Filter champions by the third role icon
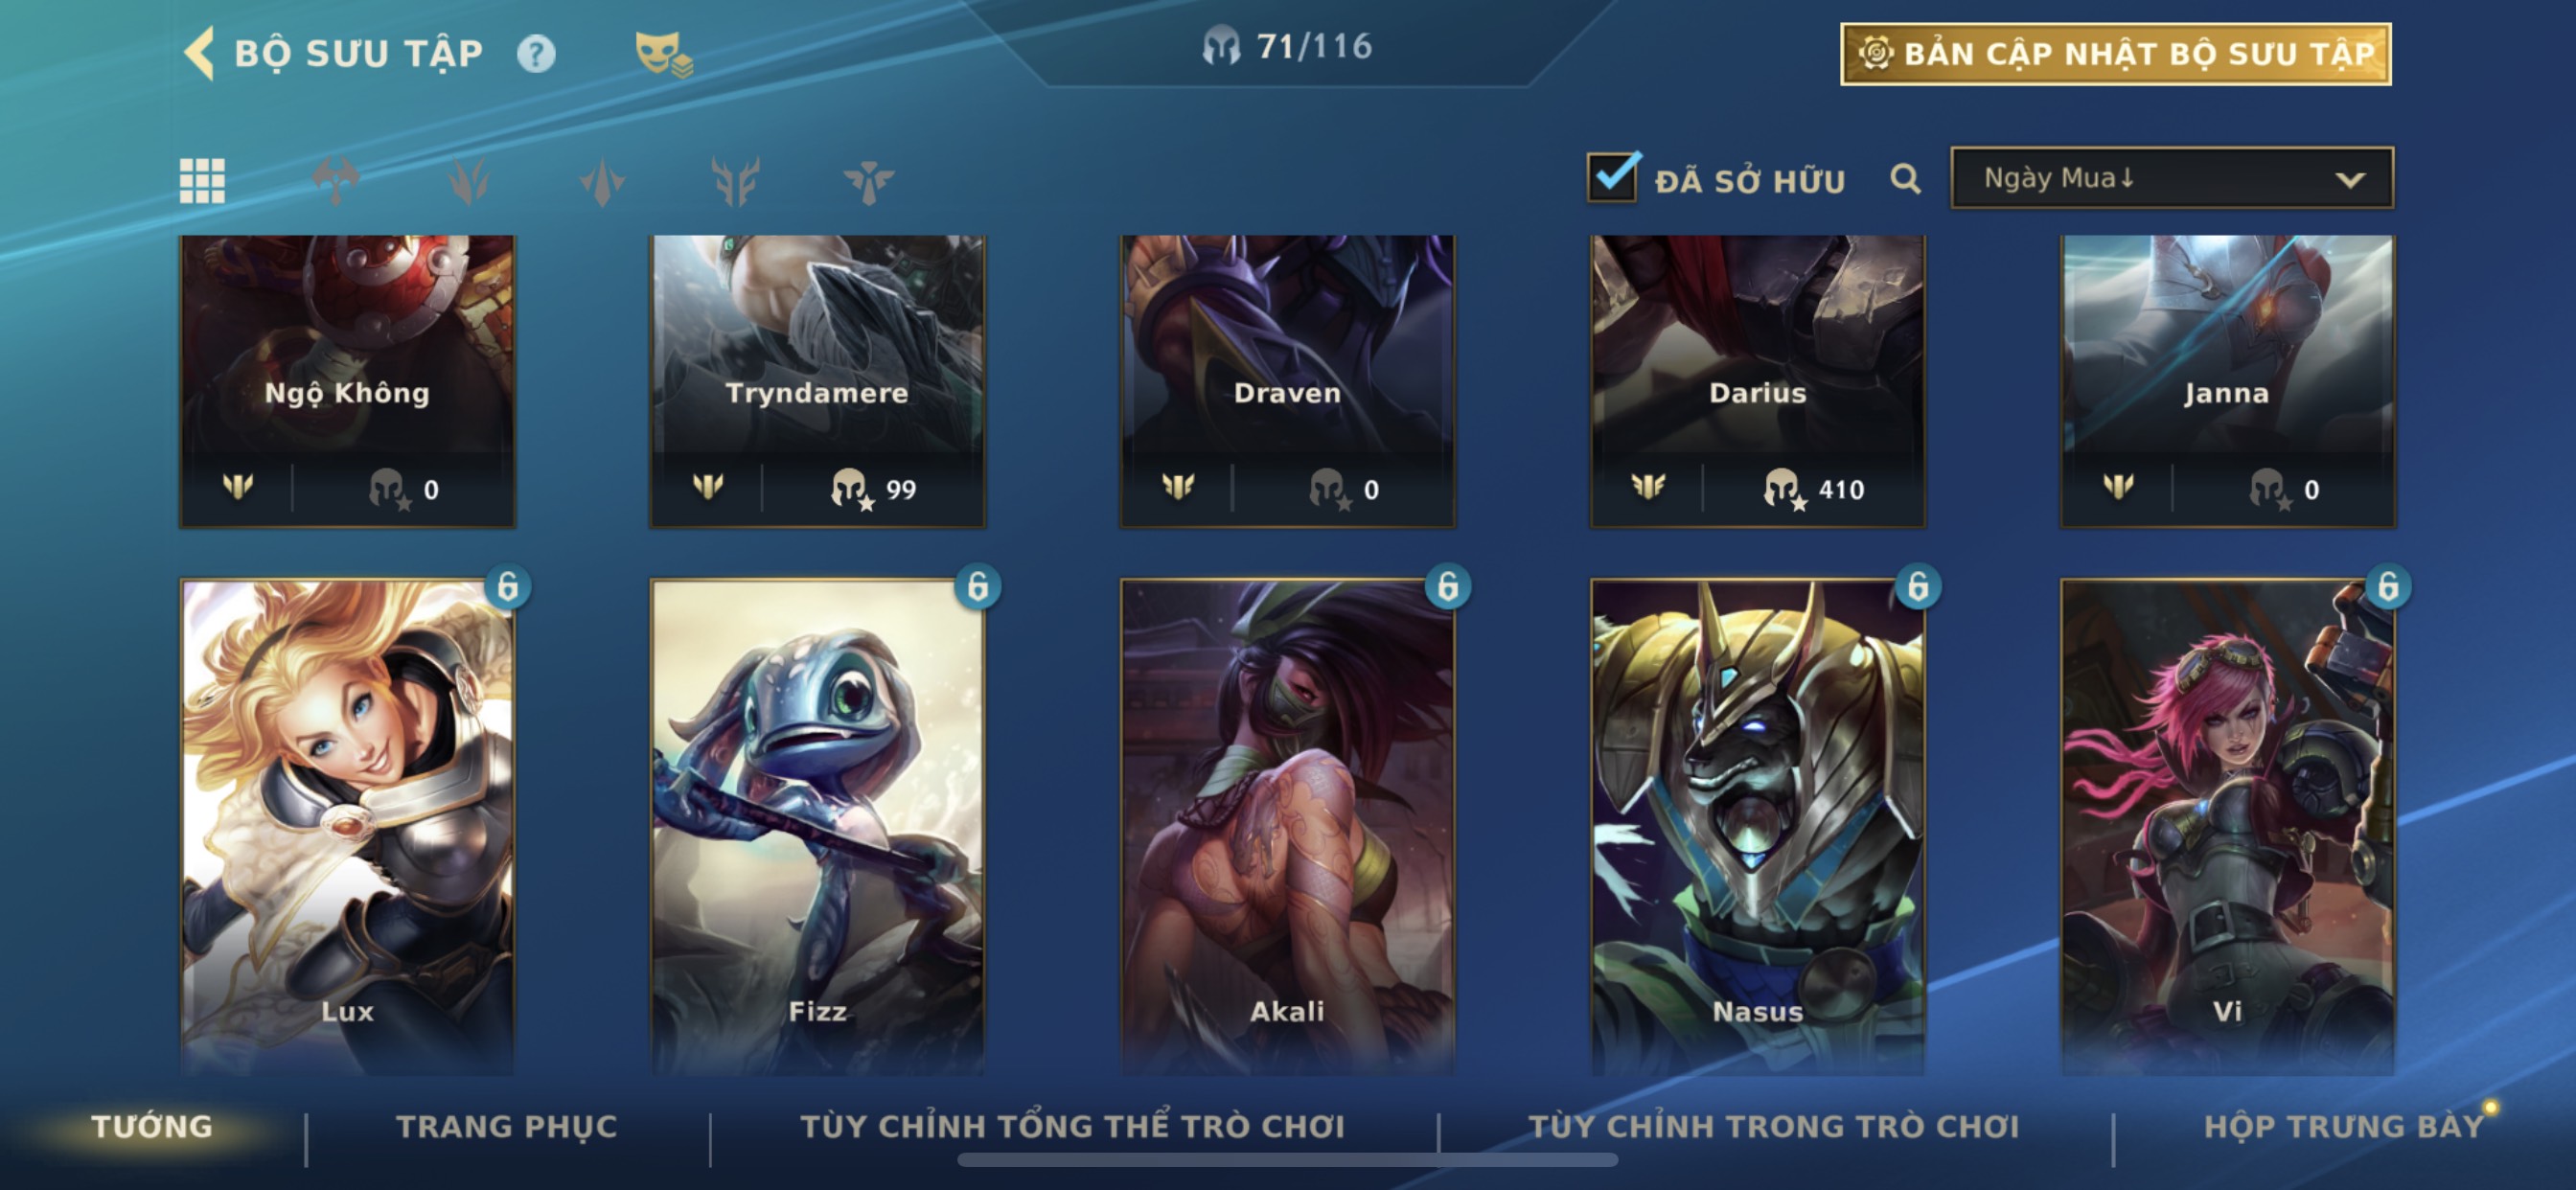 [x=602, y=181]
